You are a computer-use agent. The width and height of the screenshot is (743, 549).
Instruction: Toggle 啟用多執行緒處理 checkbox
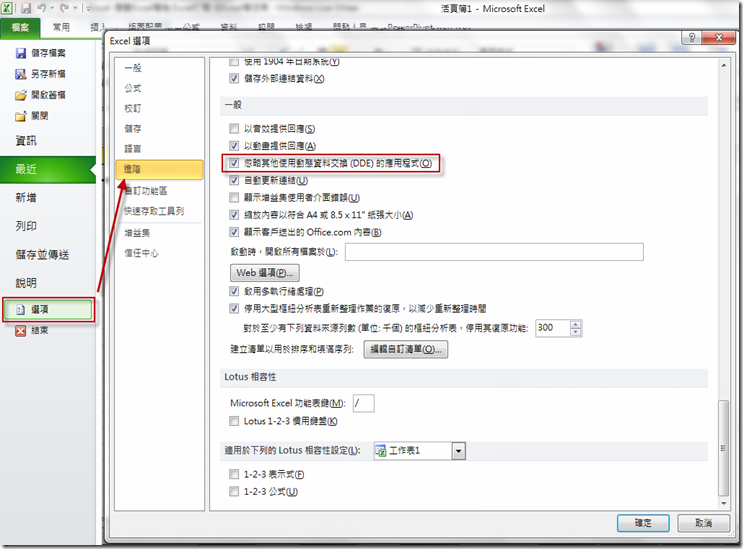tap(234, 291)
